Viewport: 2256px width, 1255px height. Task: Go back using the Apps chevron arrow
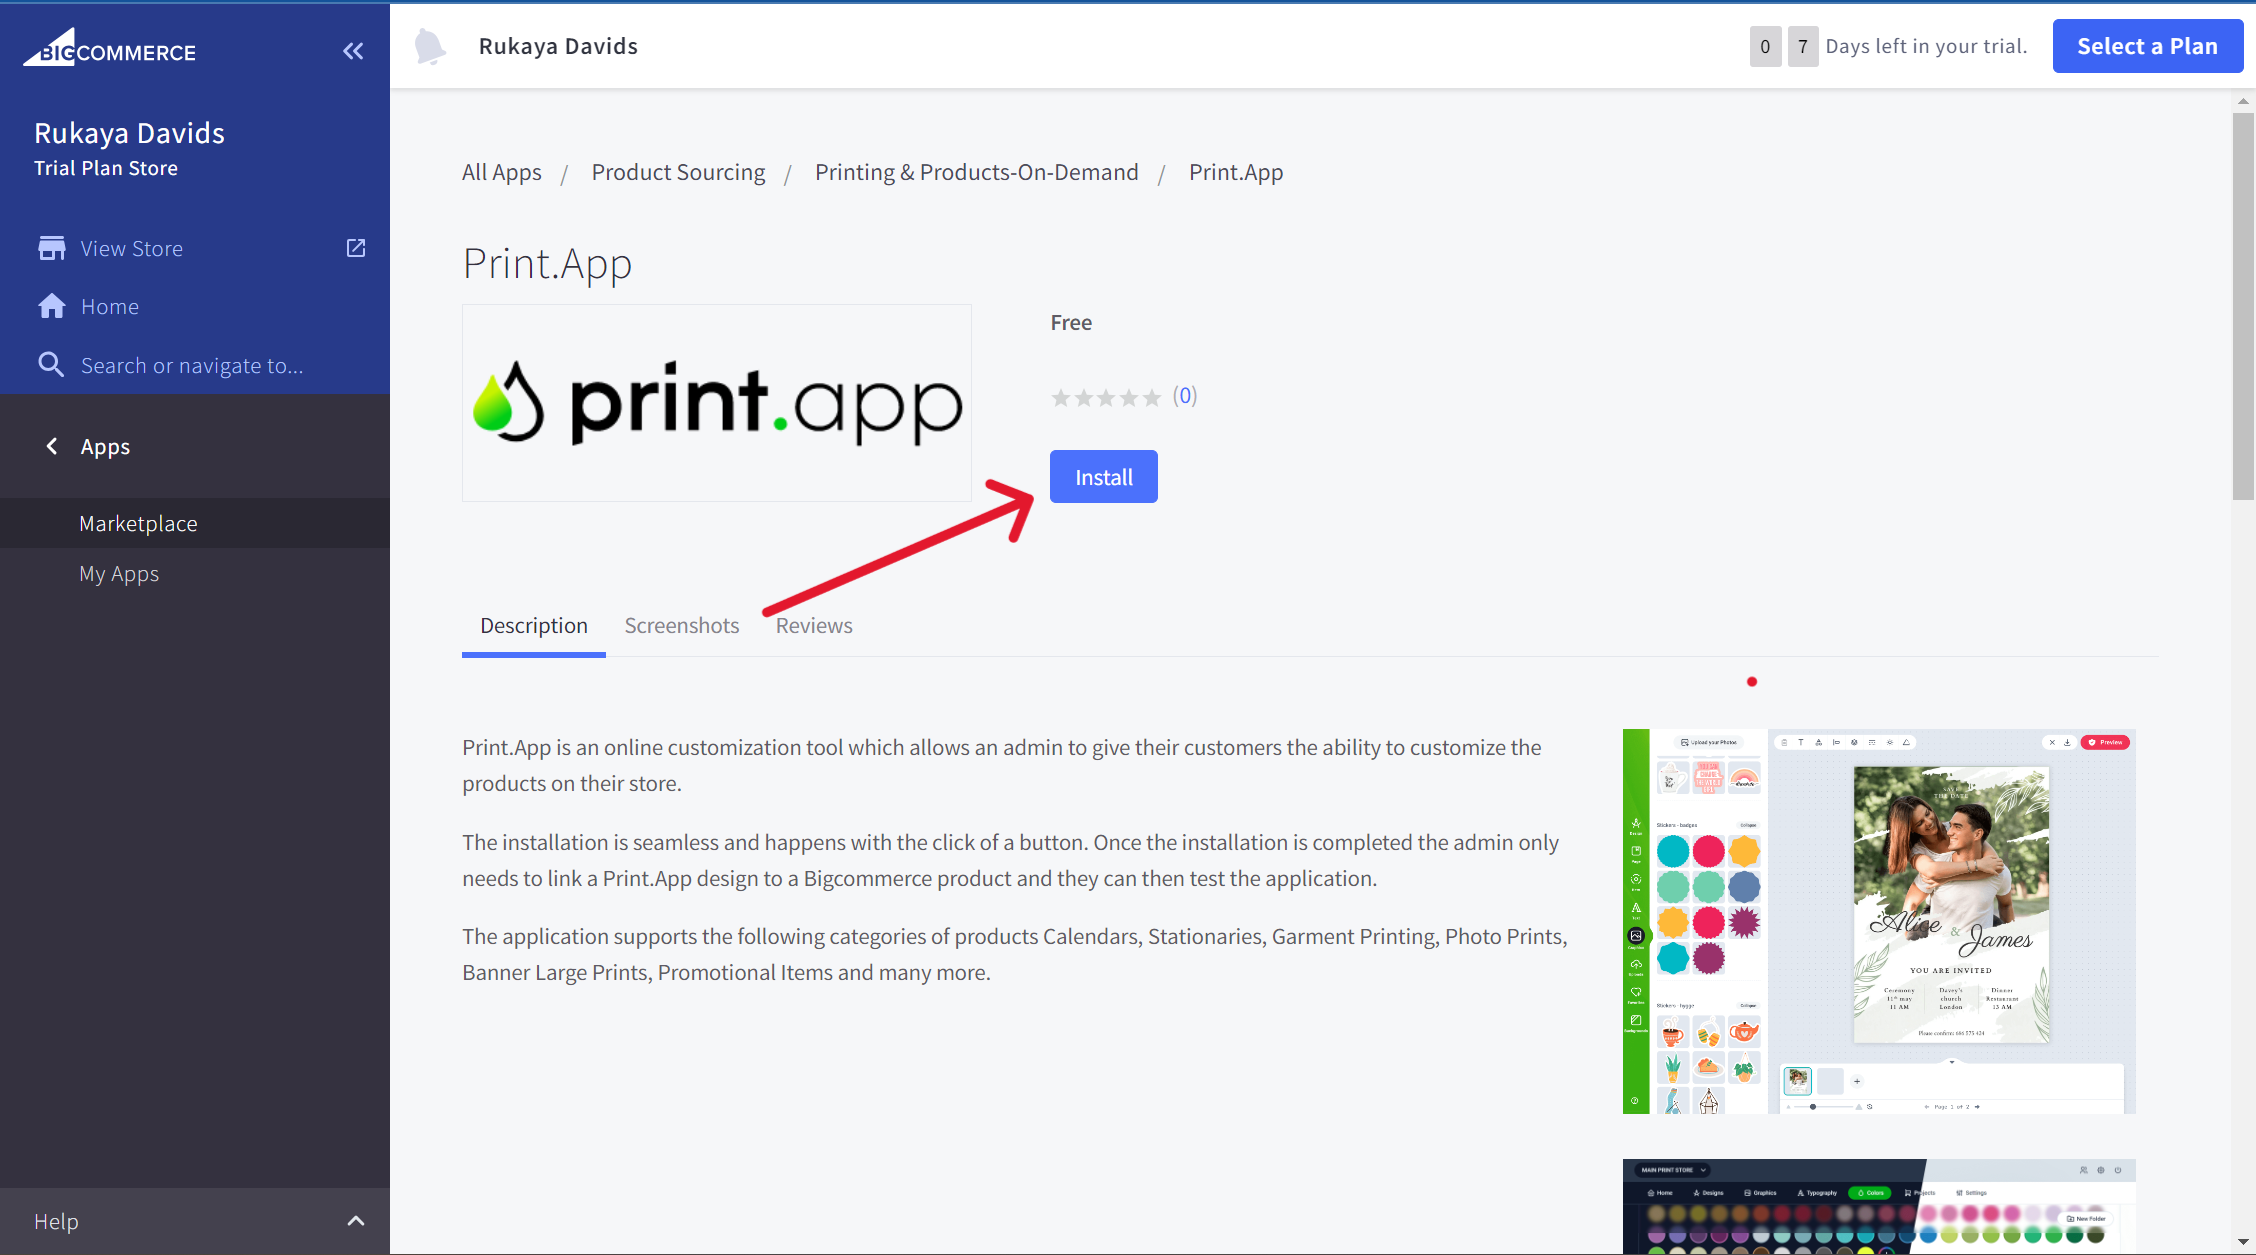pos(52,446)
